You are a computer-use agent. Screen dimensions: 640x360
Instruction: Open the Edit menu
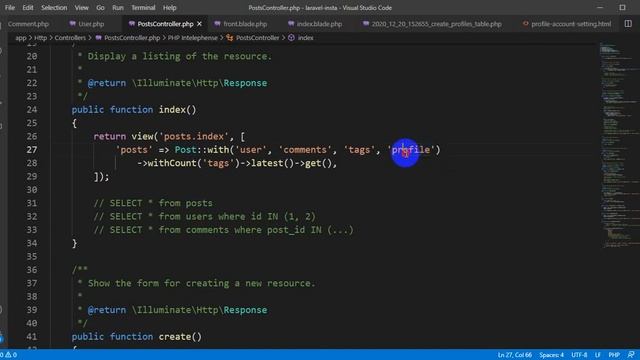click(28, 8)
